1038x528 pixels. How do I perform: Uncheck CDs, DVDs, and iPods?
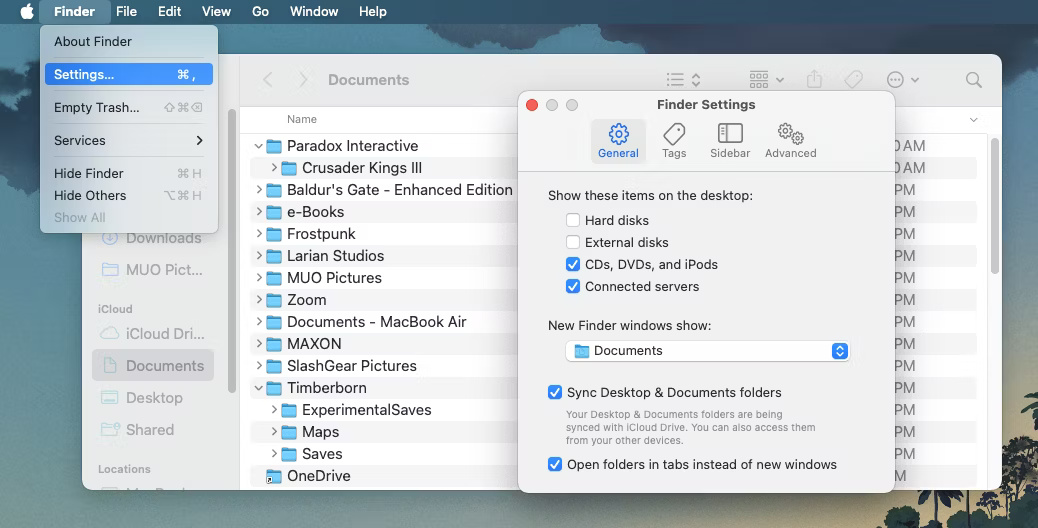(573, 265)
